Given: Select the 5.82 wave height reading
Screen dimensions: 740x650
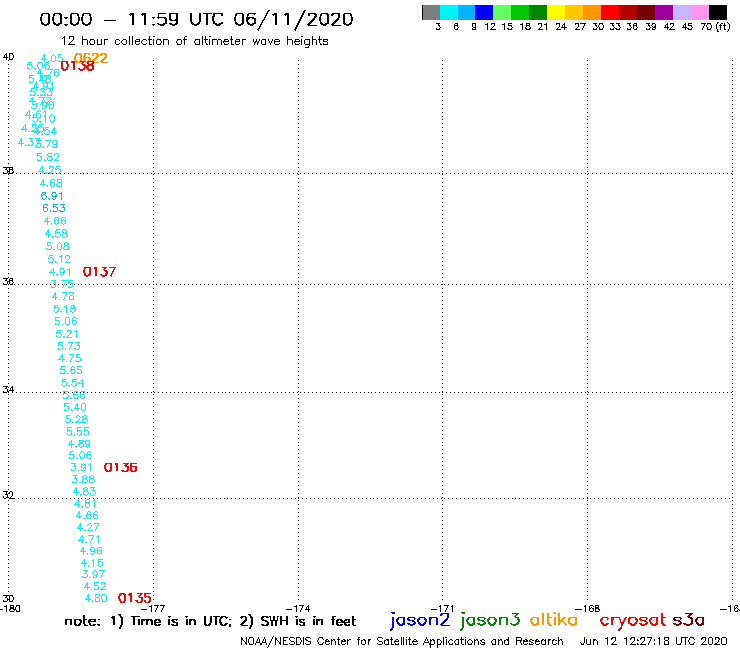Looking at the screenshot, I should pyautogui.click(x=48, y=157).
